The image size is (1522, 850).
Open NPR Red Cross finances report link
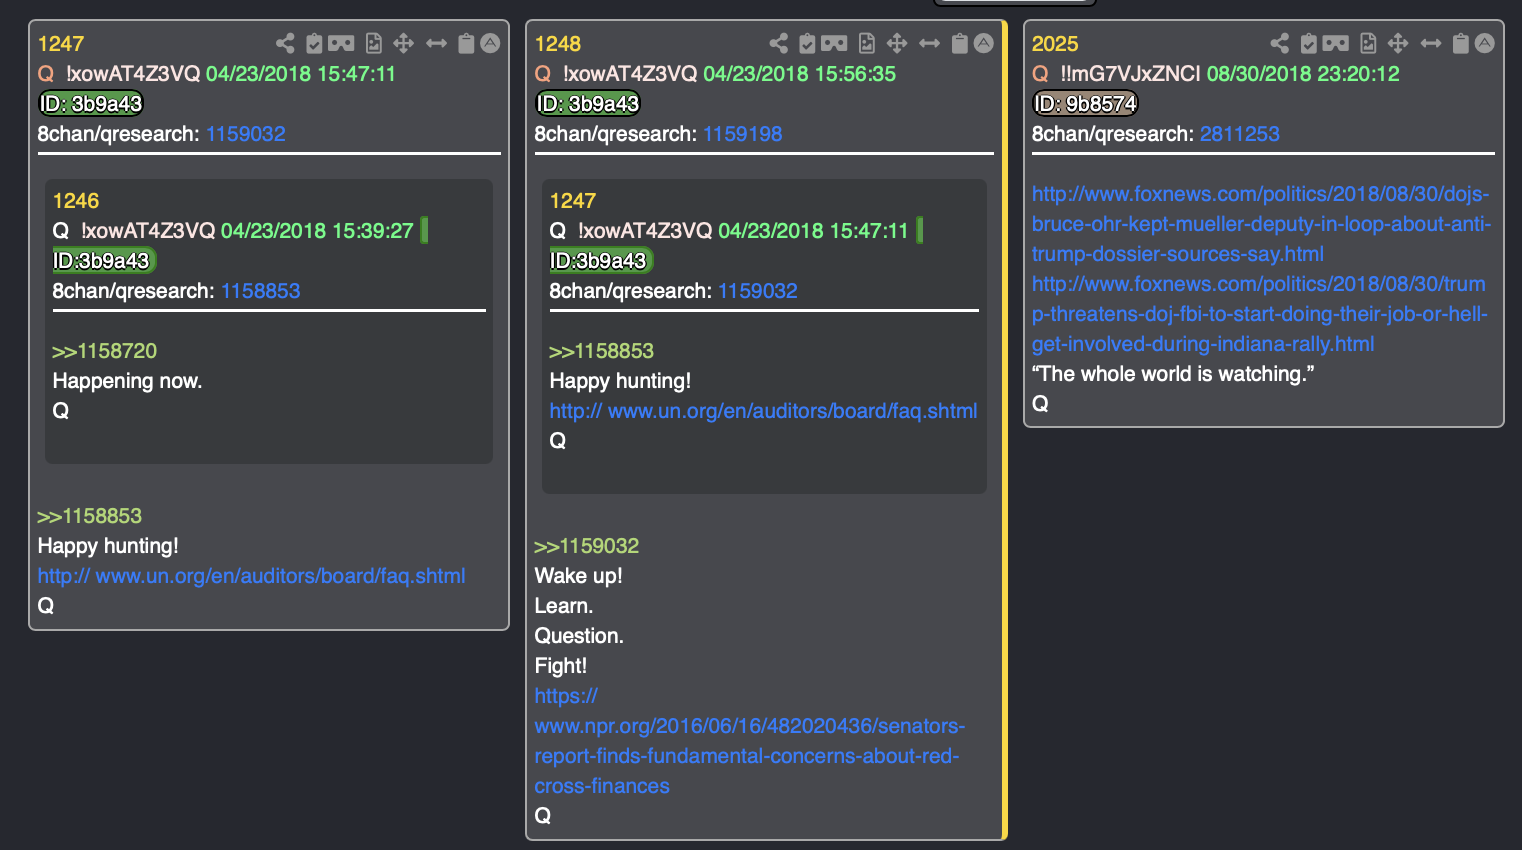click(750, 741)
